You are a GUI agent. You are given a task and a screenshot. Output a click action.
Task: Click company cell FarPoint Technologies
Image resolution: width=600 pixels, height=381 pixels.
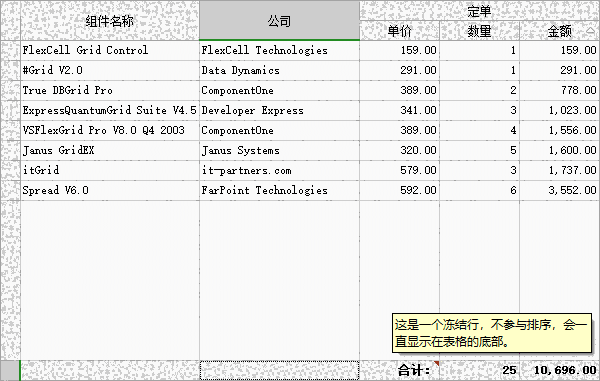pos(279,190)
